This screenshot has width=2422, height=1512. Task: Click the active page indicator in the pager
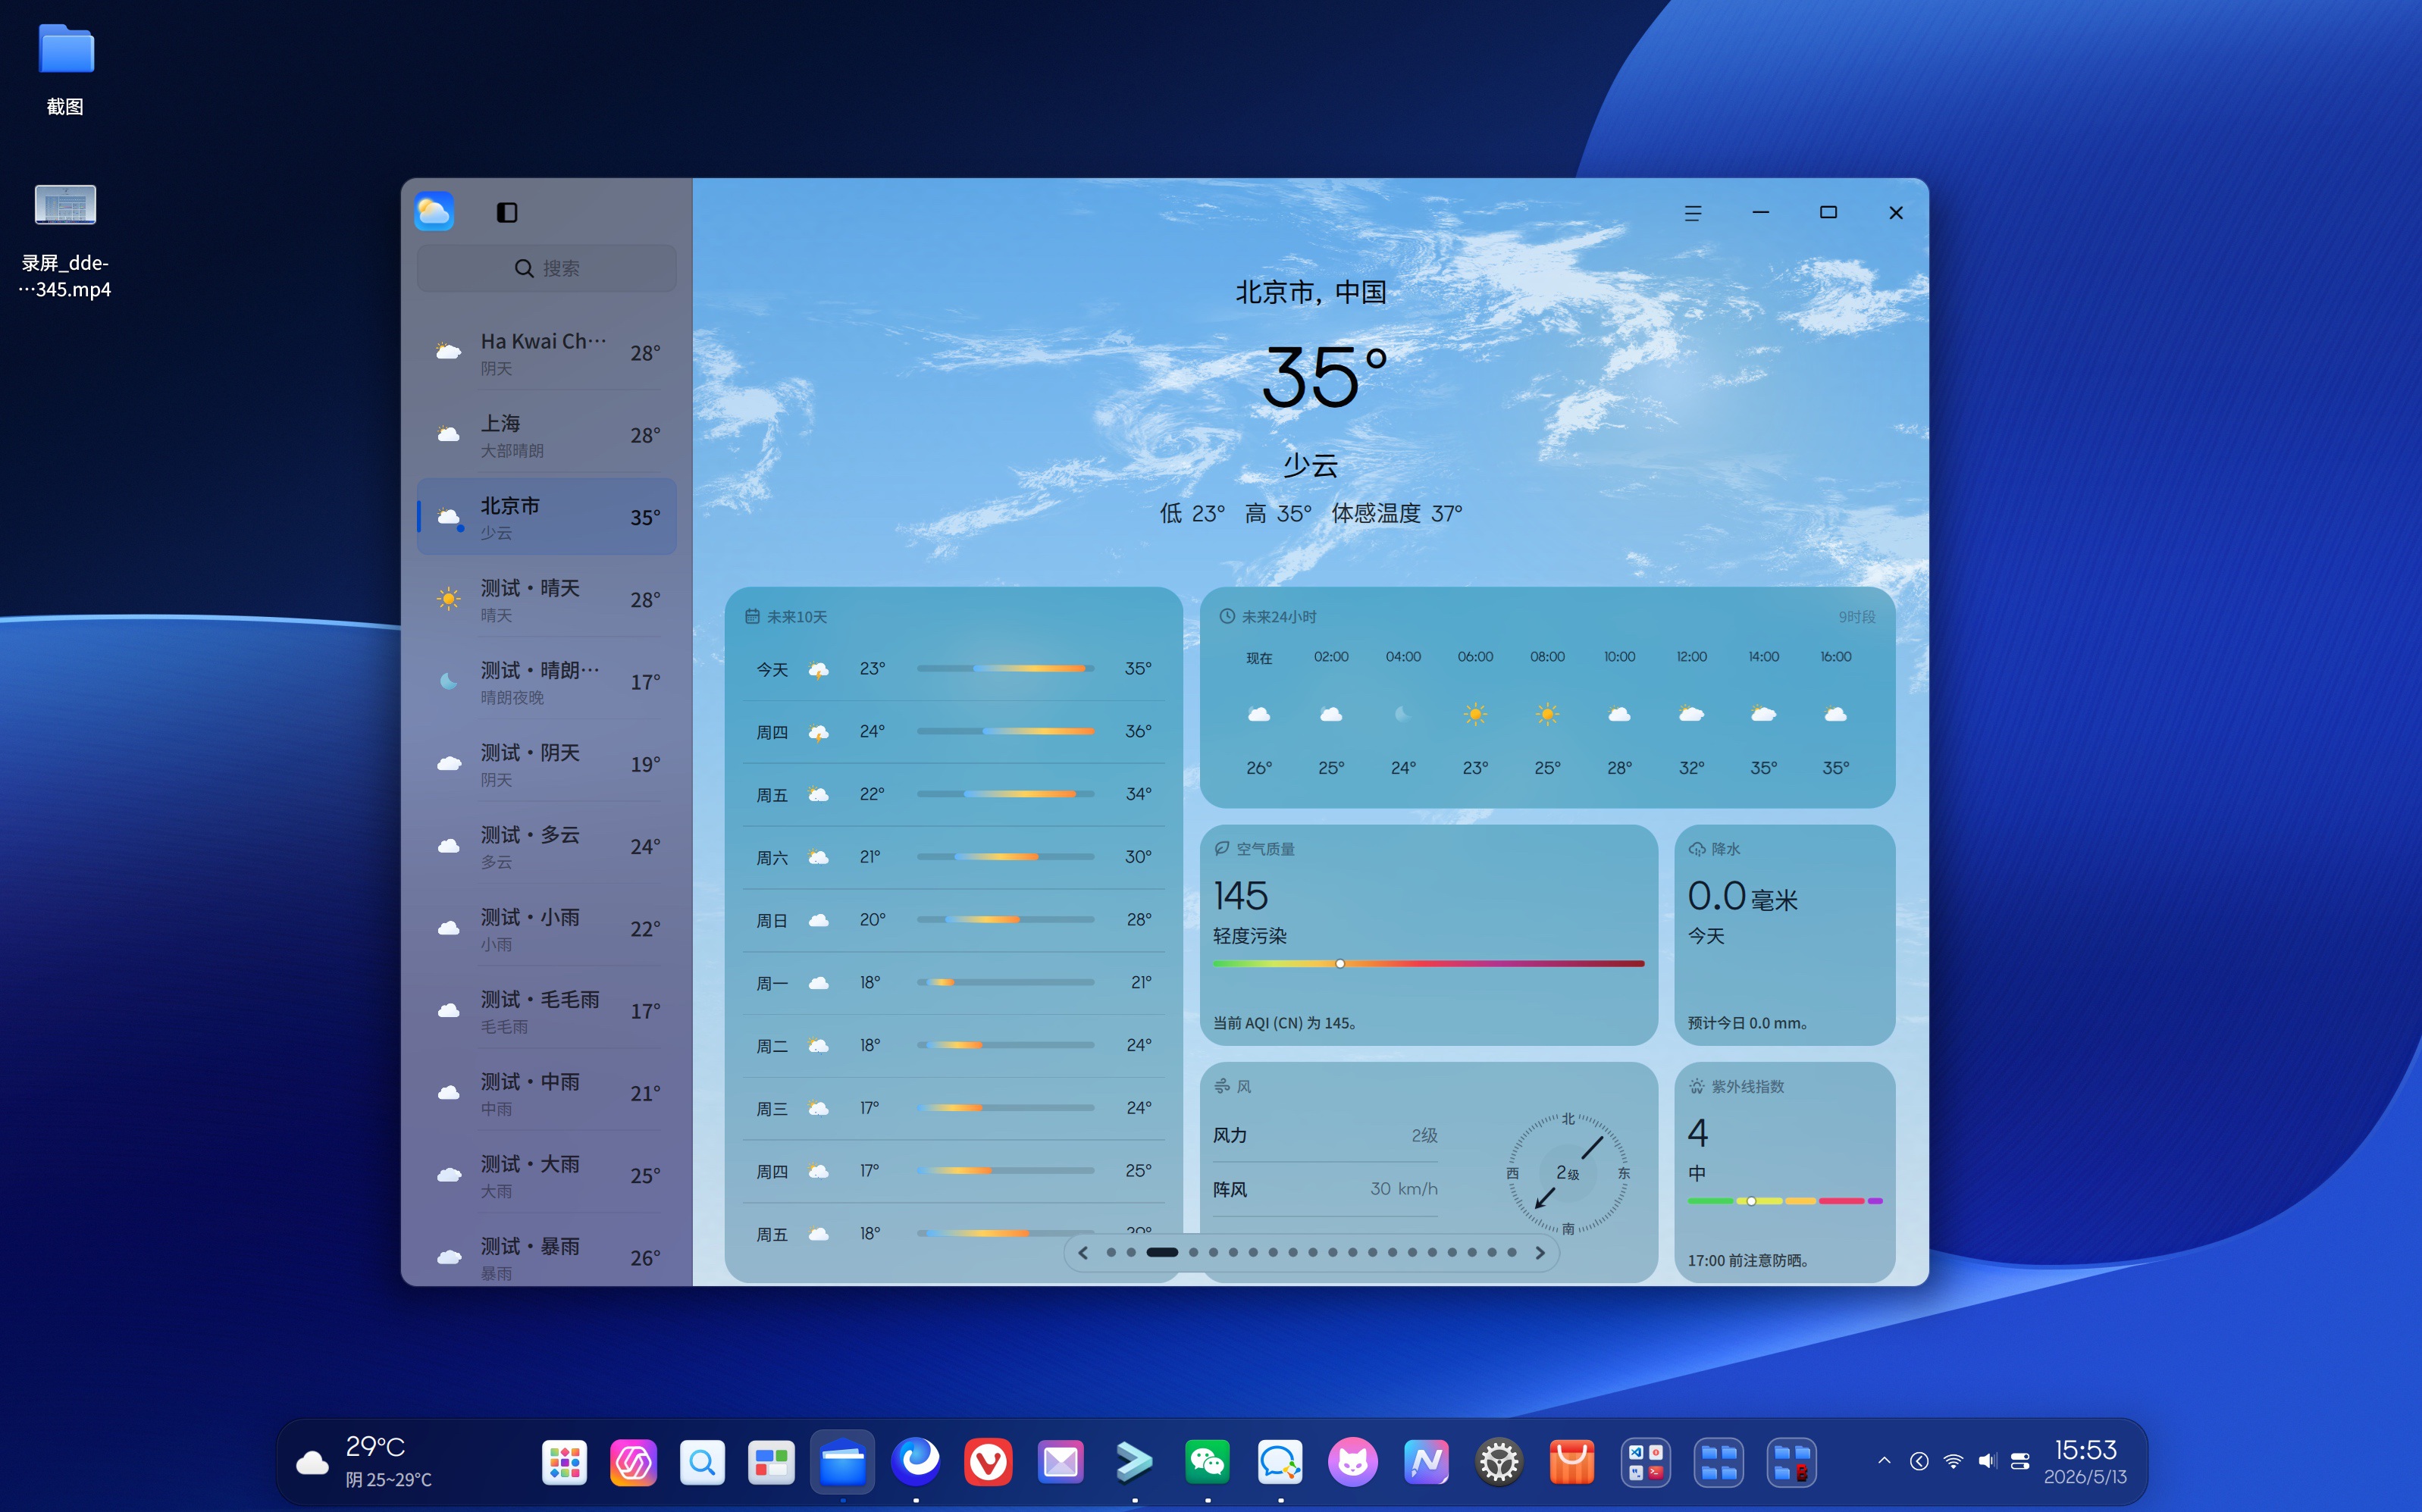pos(1162,1252)
